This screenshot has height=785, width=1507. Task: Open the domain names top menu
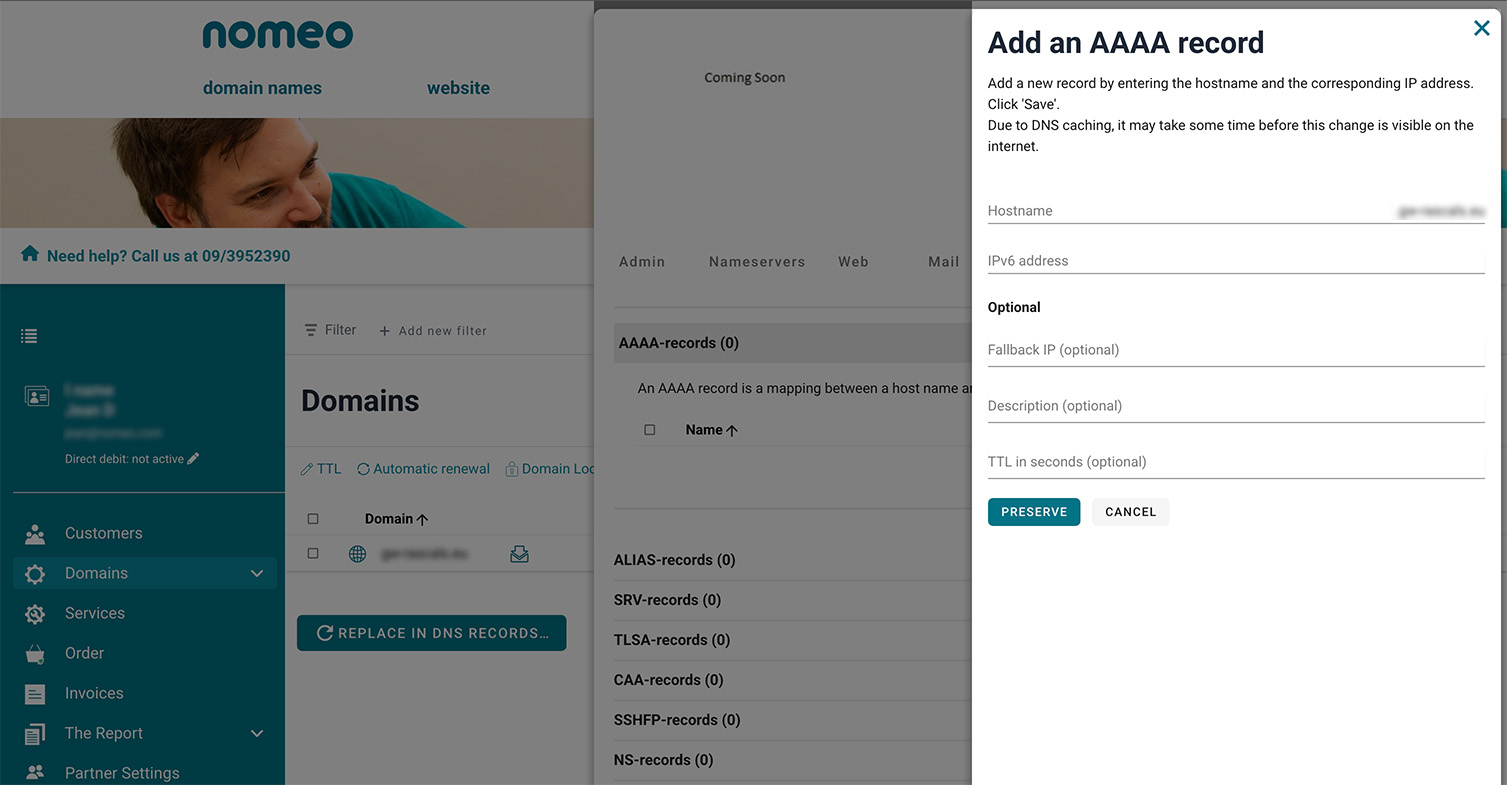click(x=262, y=88)
